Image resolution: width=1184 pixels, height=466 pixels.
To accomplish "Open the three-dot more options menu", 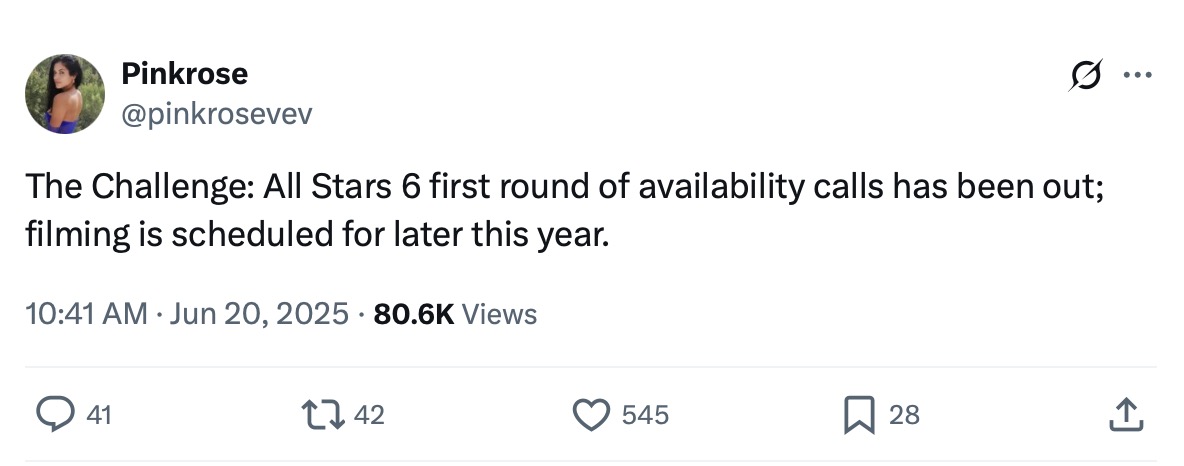I will coord(1138,75).
